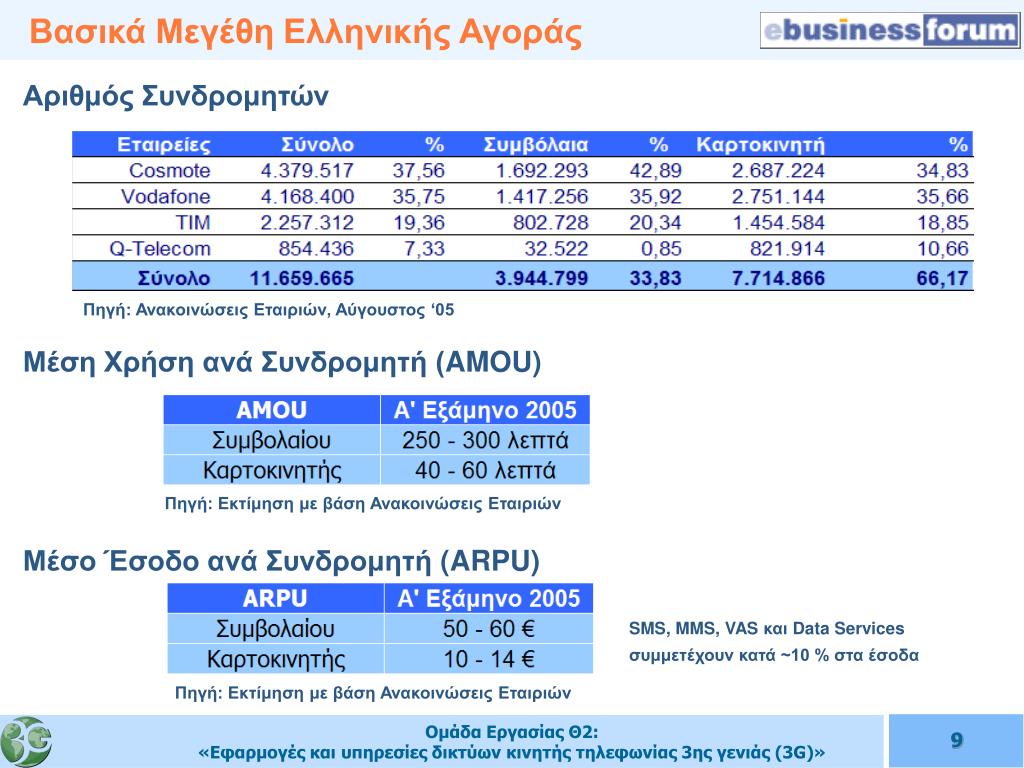The width and height of the screenshot is (1024, 768).
Task: Click Cosmote prepaid percentage 34,83
Action: point(942,170)
